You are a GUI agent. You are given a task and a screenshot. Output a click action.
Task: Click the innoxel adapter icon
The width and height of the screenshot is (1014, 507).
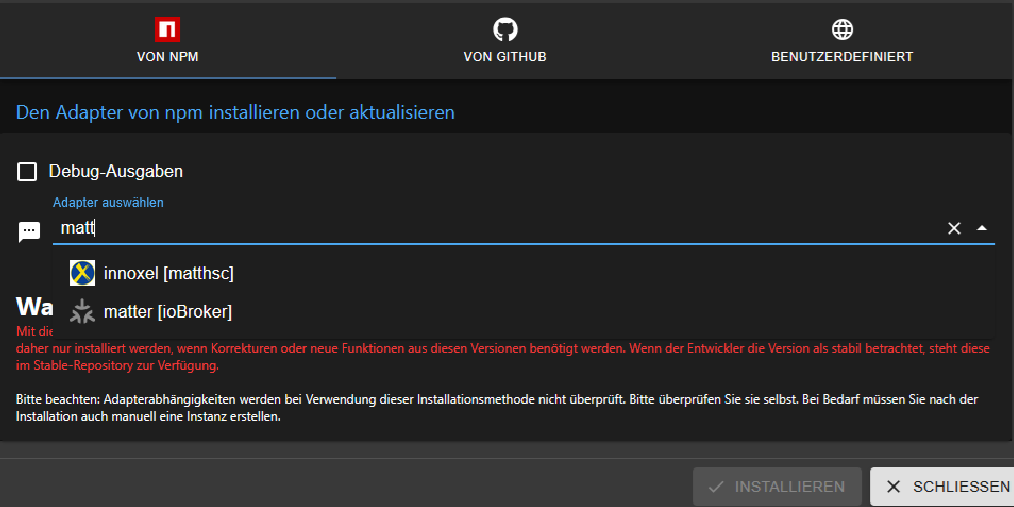pos(82,274)
